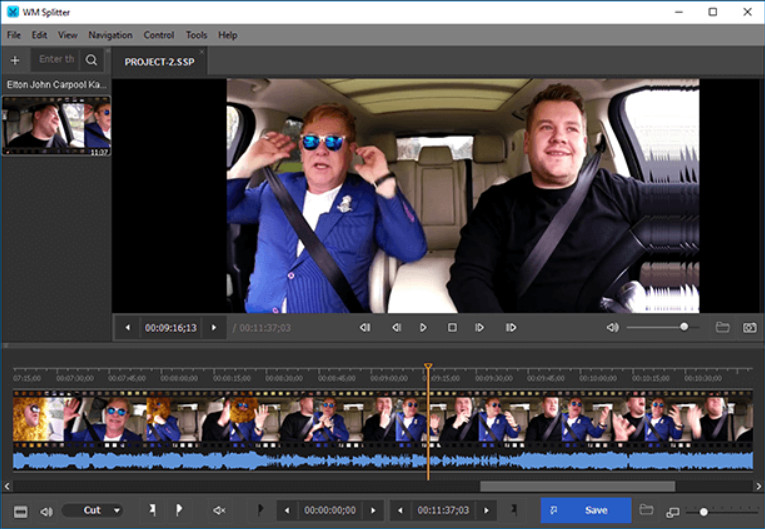765x529 pixels.
Task: Click the end time field 00:11:37;03
Action: 443,510
